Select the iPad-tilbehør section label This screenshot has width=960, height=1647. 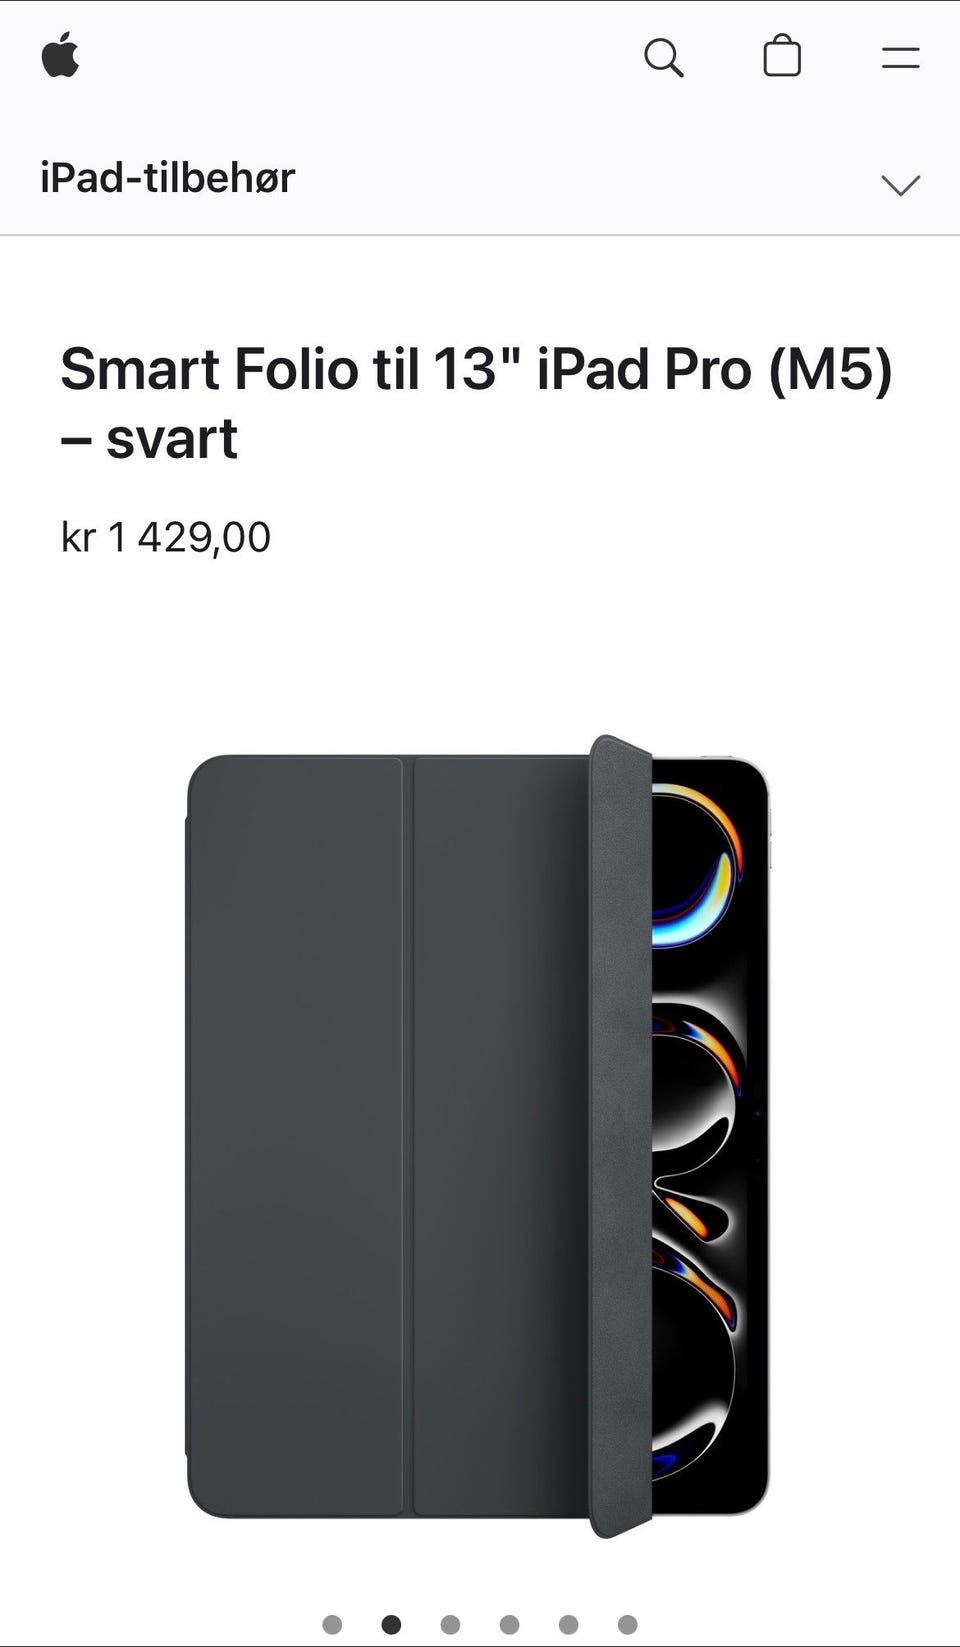168,178
